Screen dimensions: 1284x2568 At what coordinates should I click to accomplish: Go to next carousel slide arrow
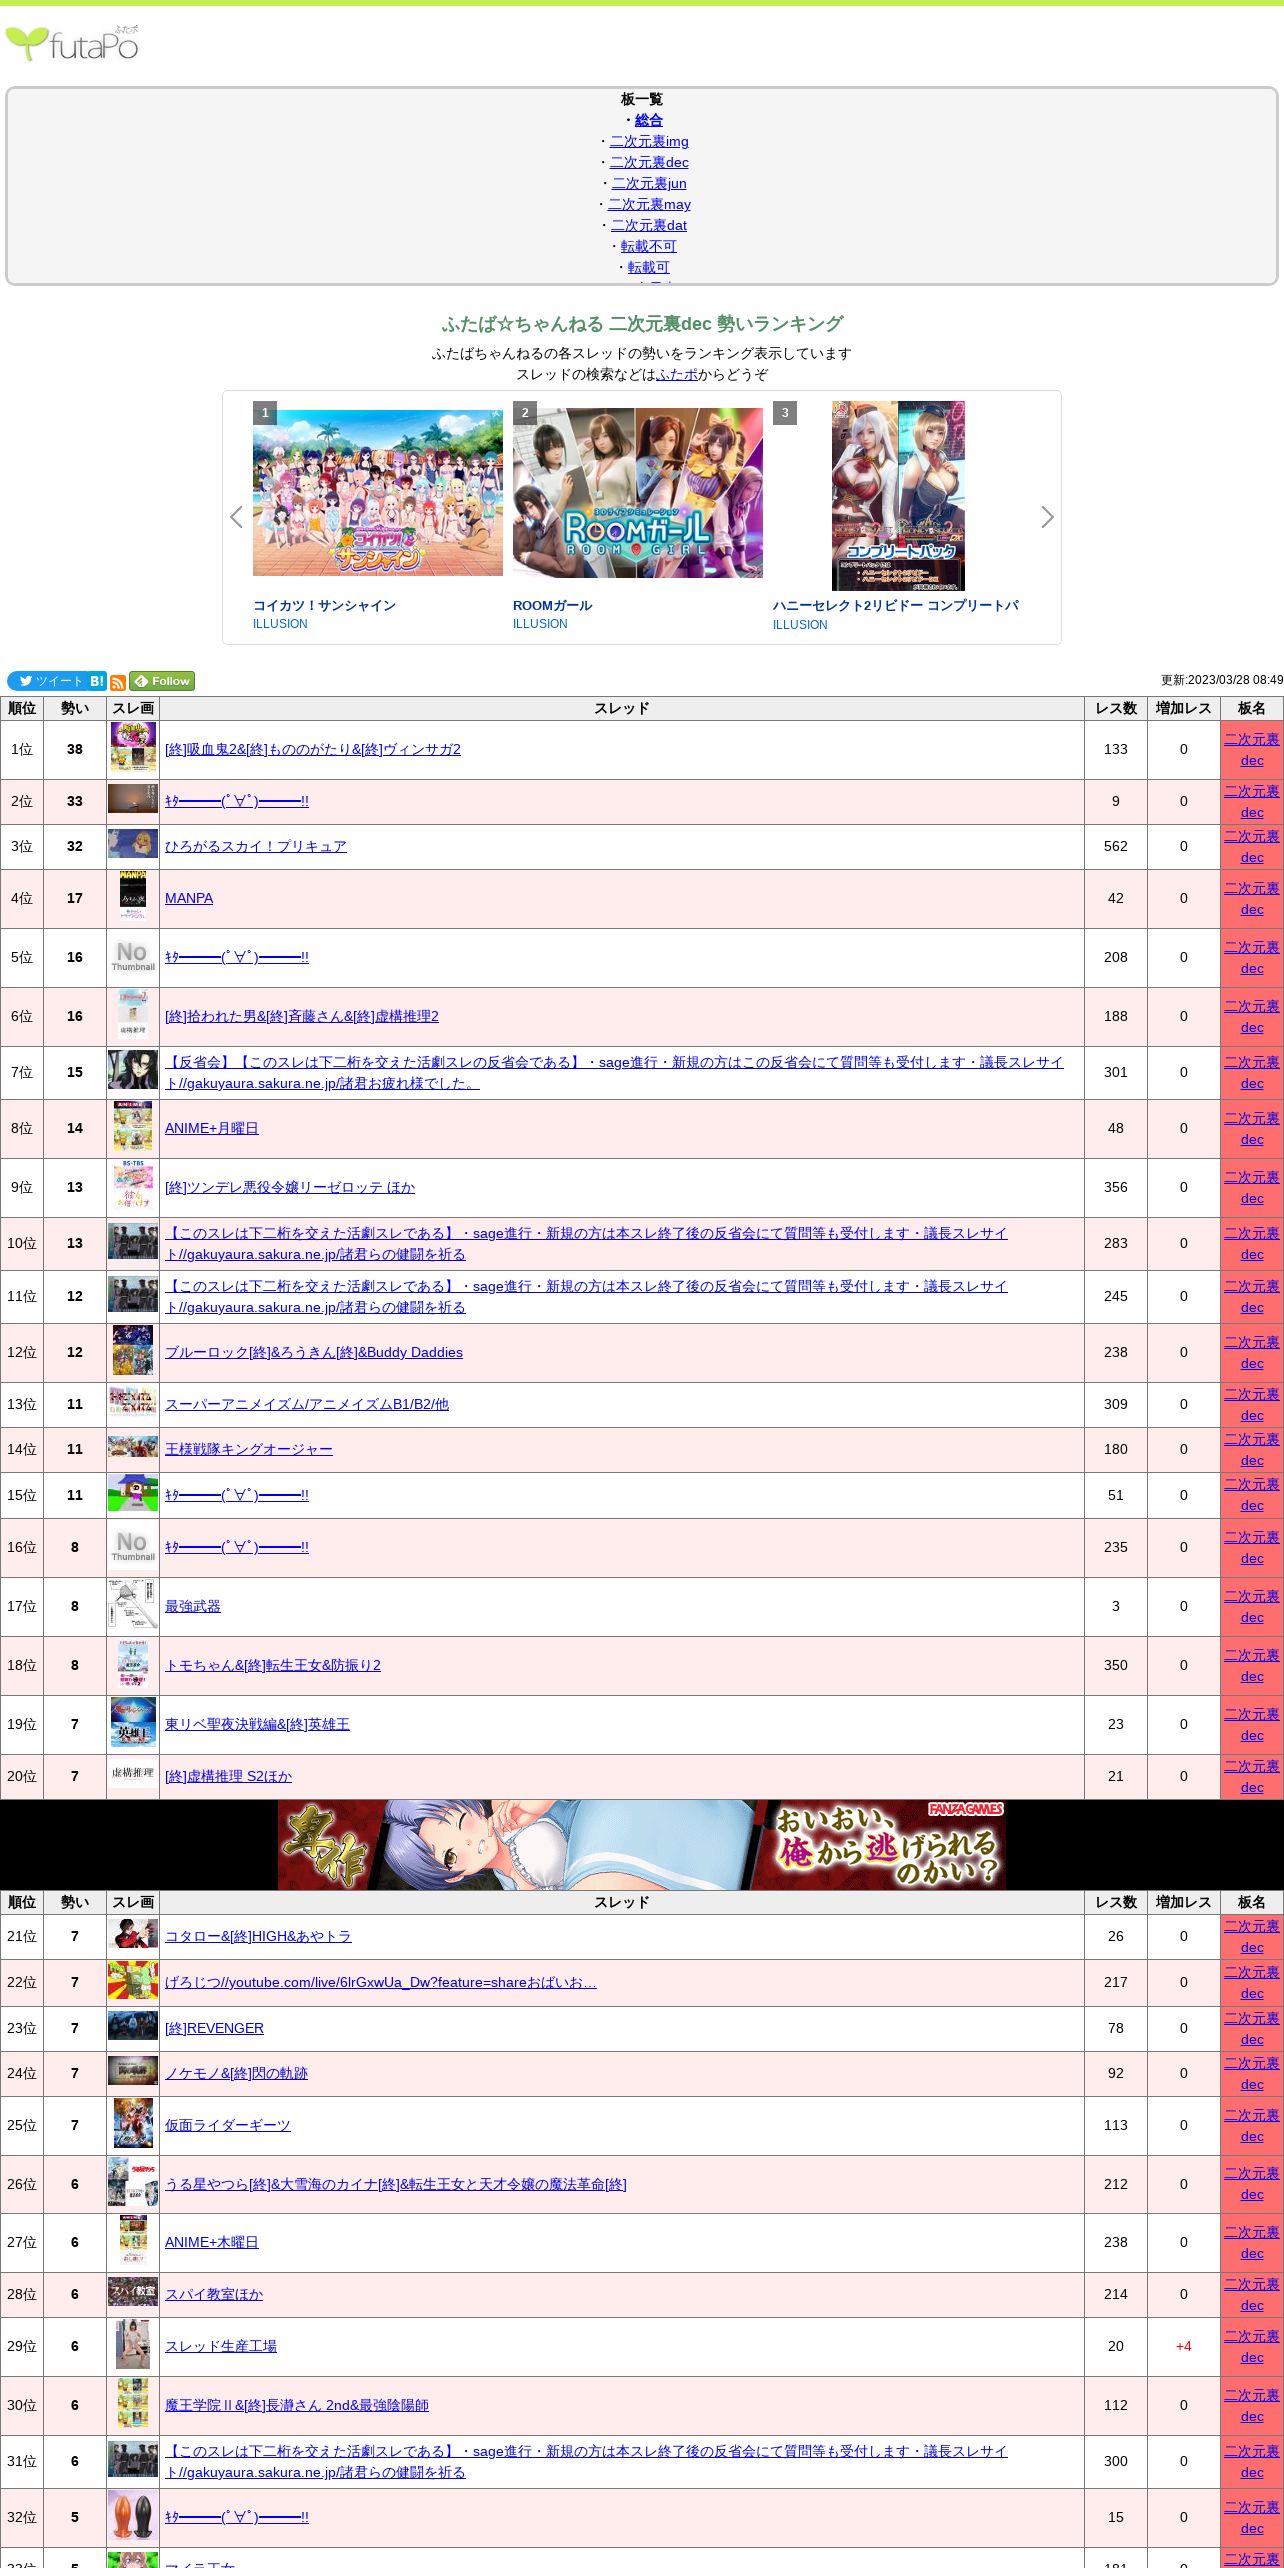tap(1047, 517)
